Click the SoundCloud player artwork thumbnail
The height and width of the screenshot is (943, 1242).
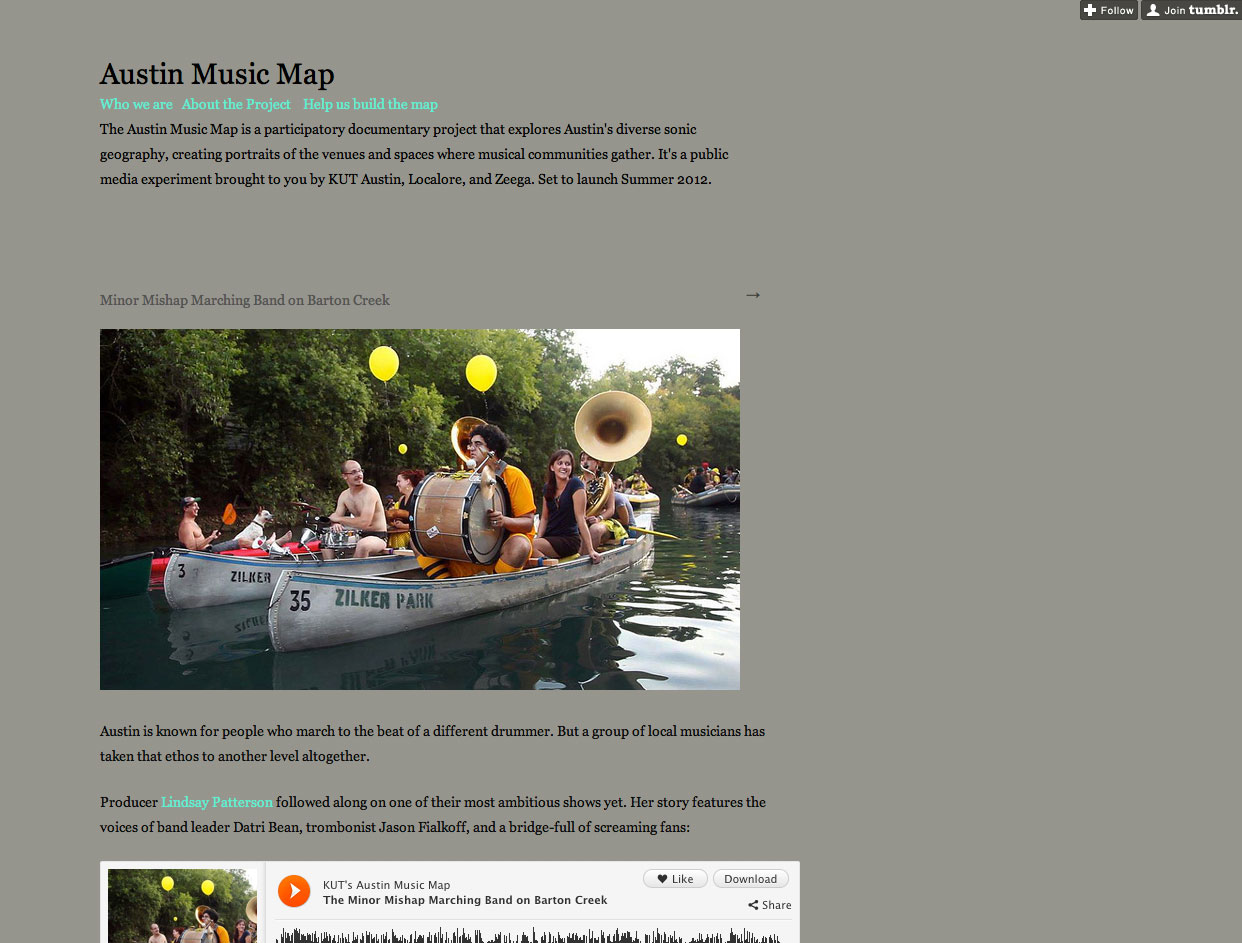pyautogui.click(x=182, y=906)
